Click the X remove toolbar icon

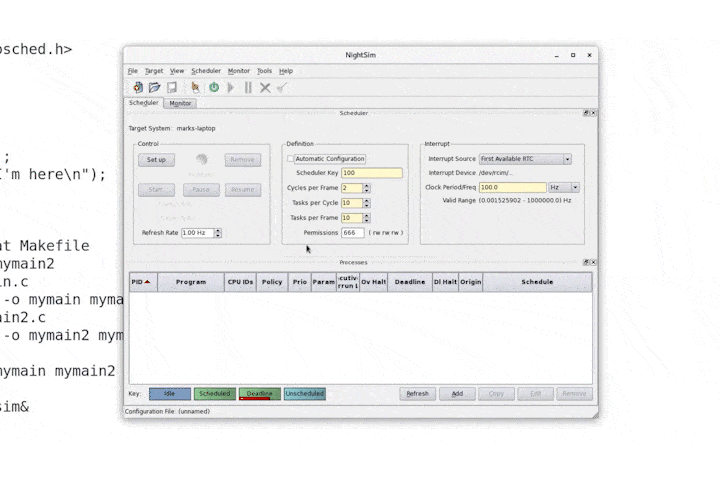pyautogui.click(x=265, y=88)
